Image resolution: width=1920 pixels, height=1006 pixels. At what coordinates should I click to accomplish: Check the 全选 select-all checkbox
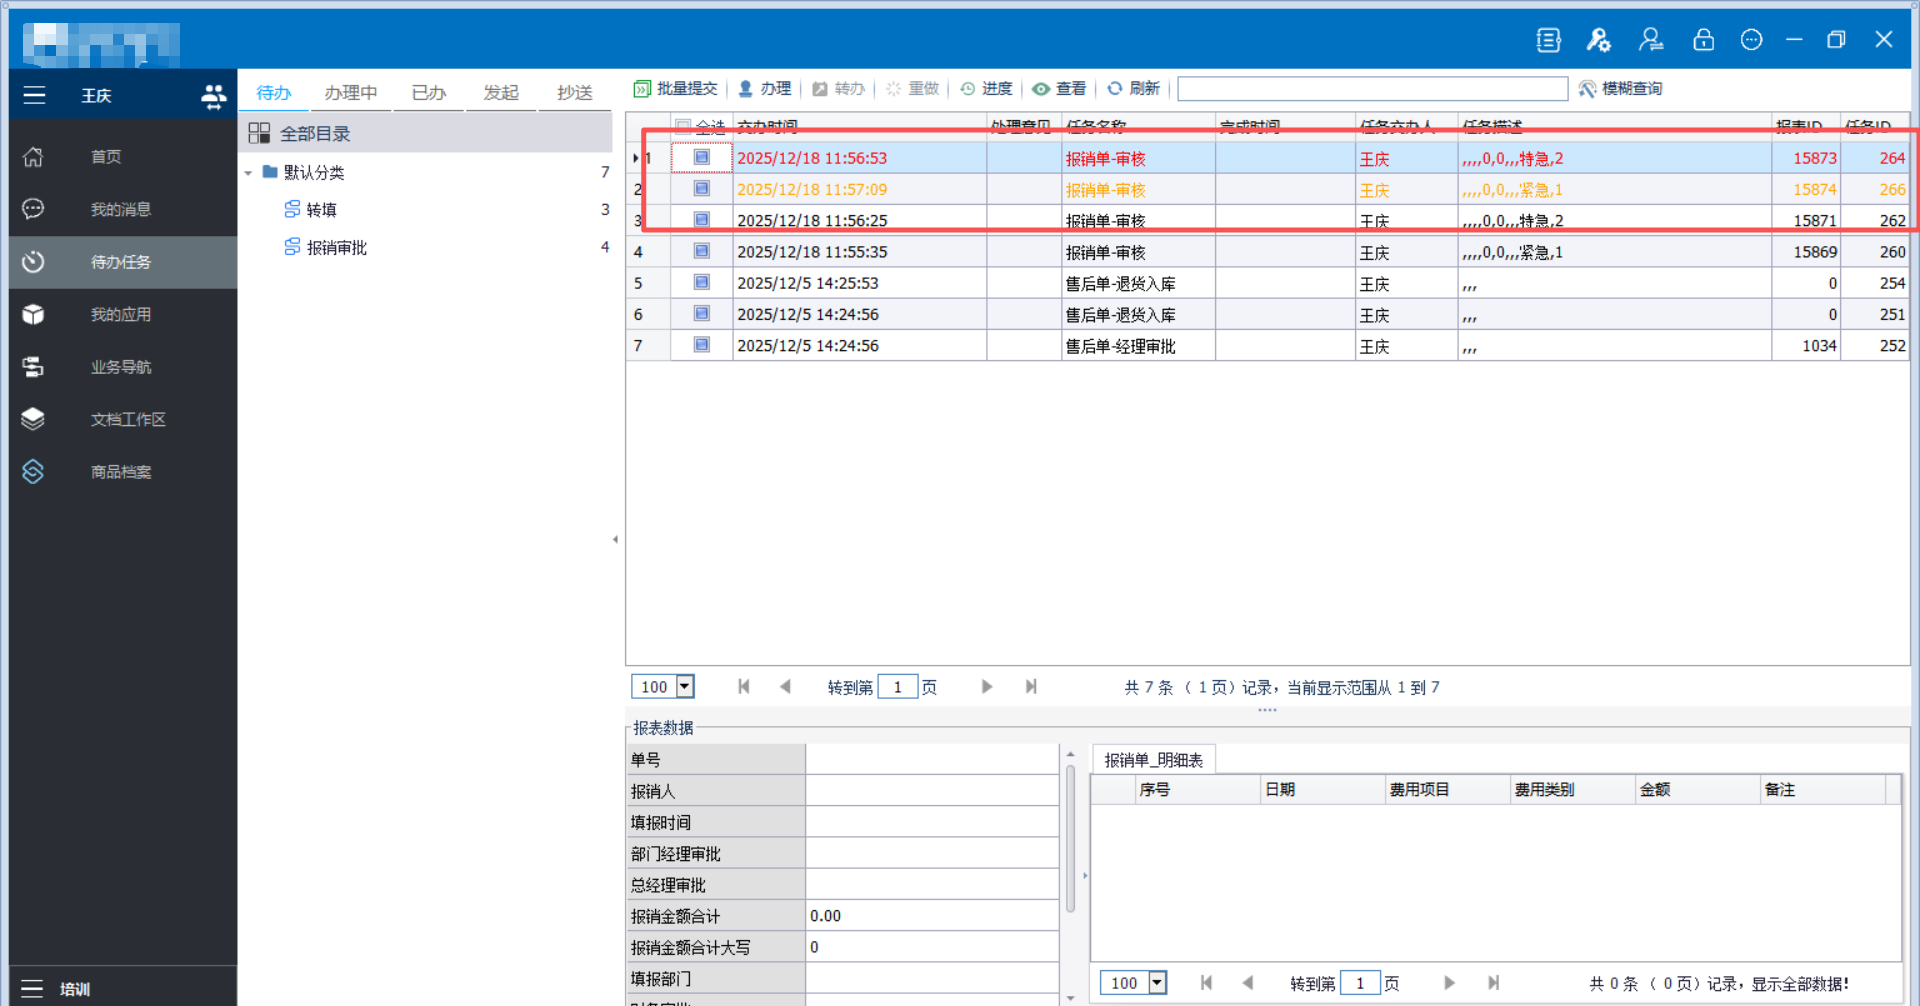click(683, 126)
